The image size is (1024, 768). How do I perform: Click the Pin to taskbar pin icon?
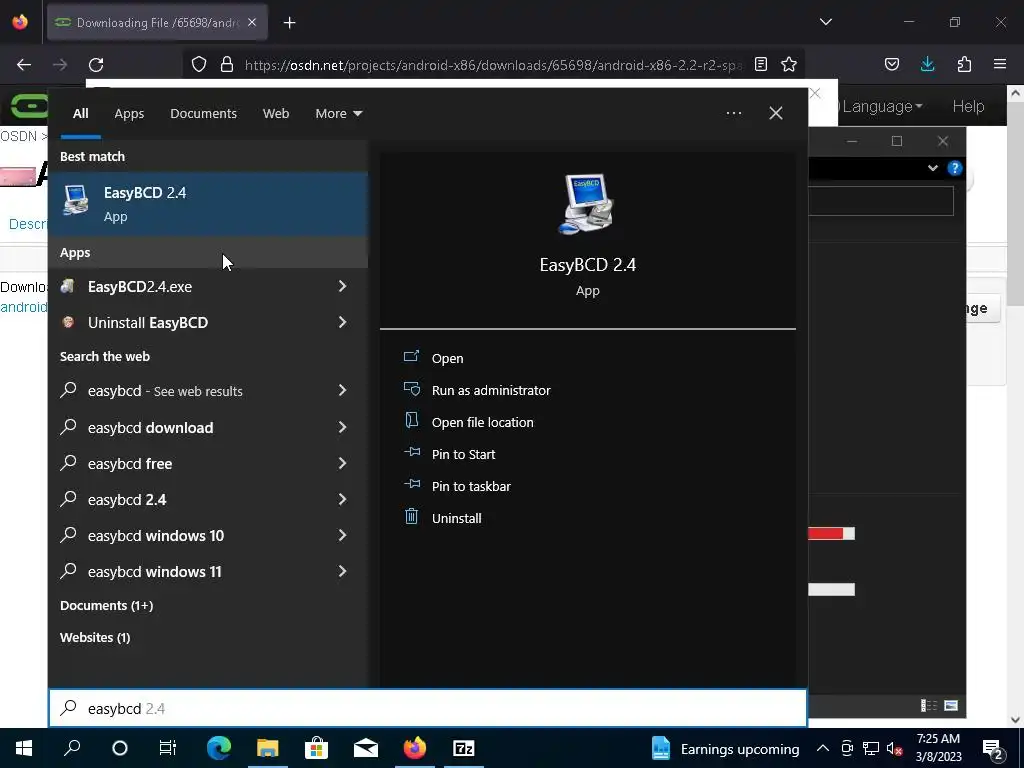point(411,484)
